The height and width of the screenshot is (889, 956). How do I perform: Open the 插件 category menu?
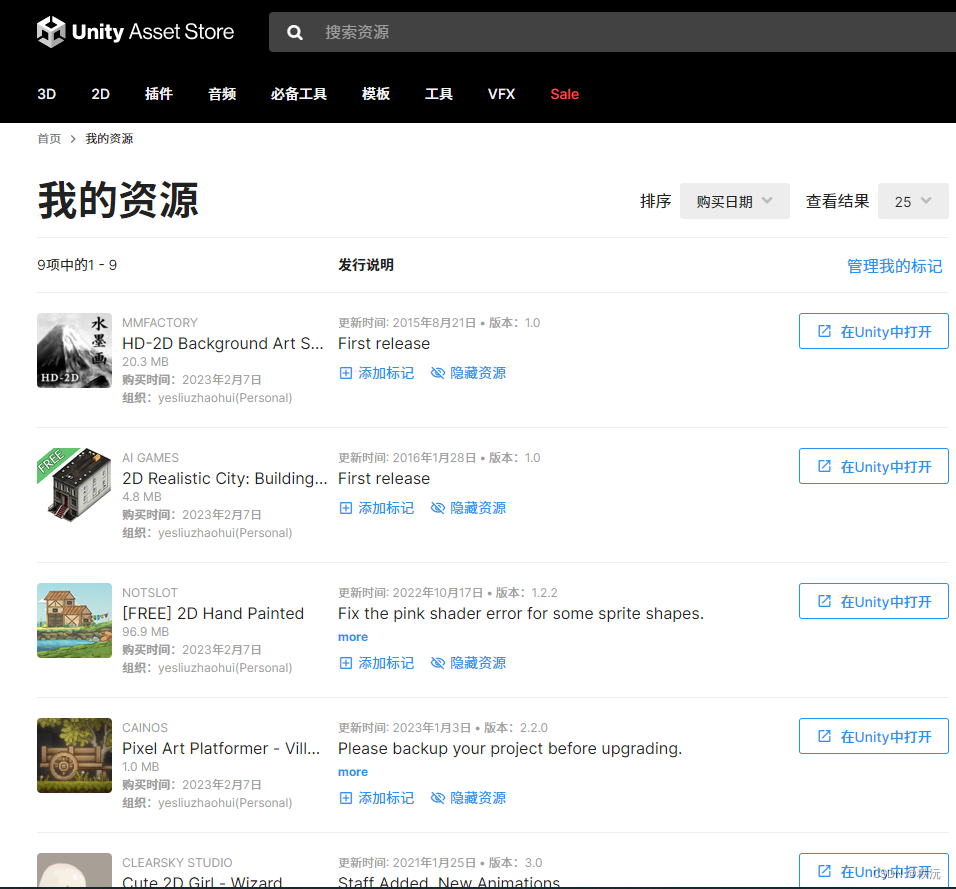[x=159, y=94]
